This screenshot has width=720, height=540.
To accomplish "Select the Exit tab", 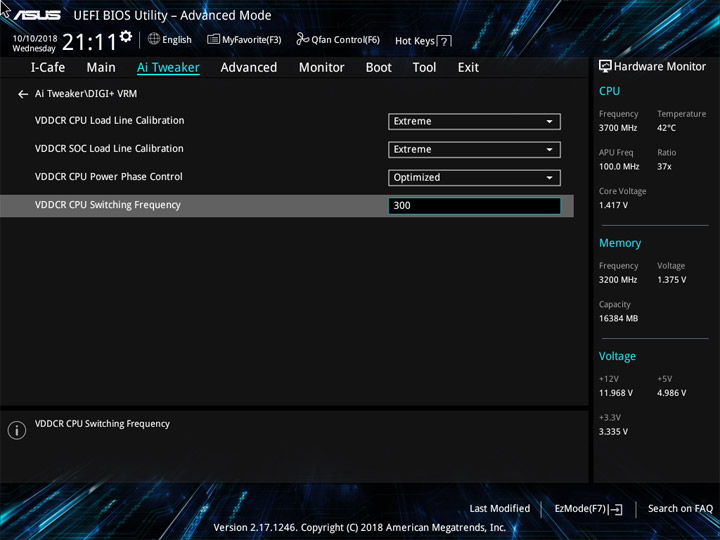I will 468,68.
